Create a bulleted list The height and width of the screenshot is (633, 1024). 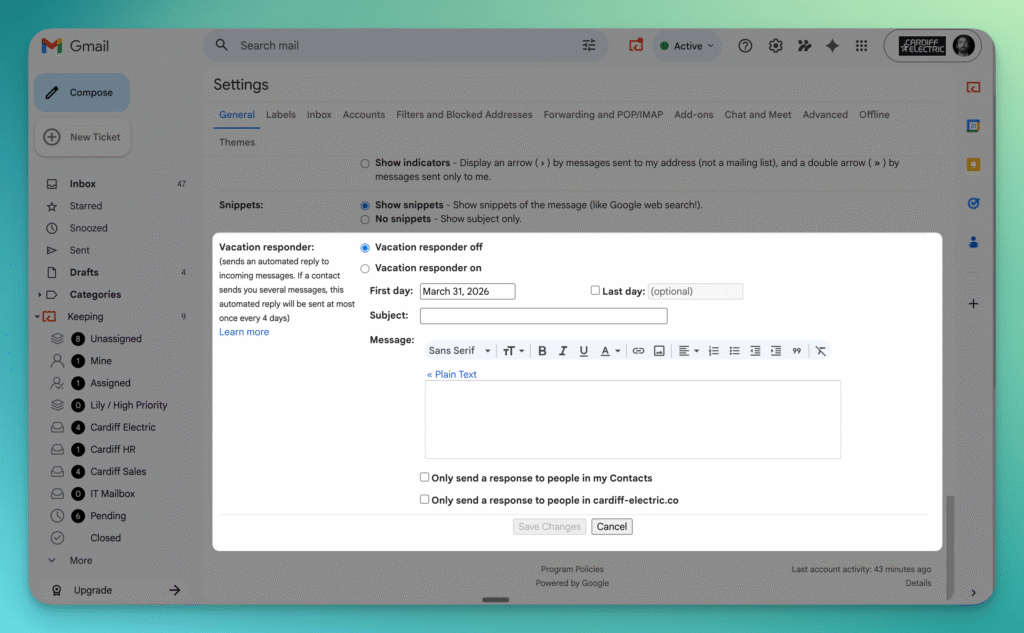pyautogui.click(x=734, y=351)
